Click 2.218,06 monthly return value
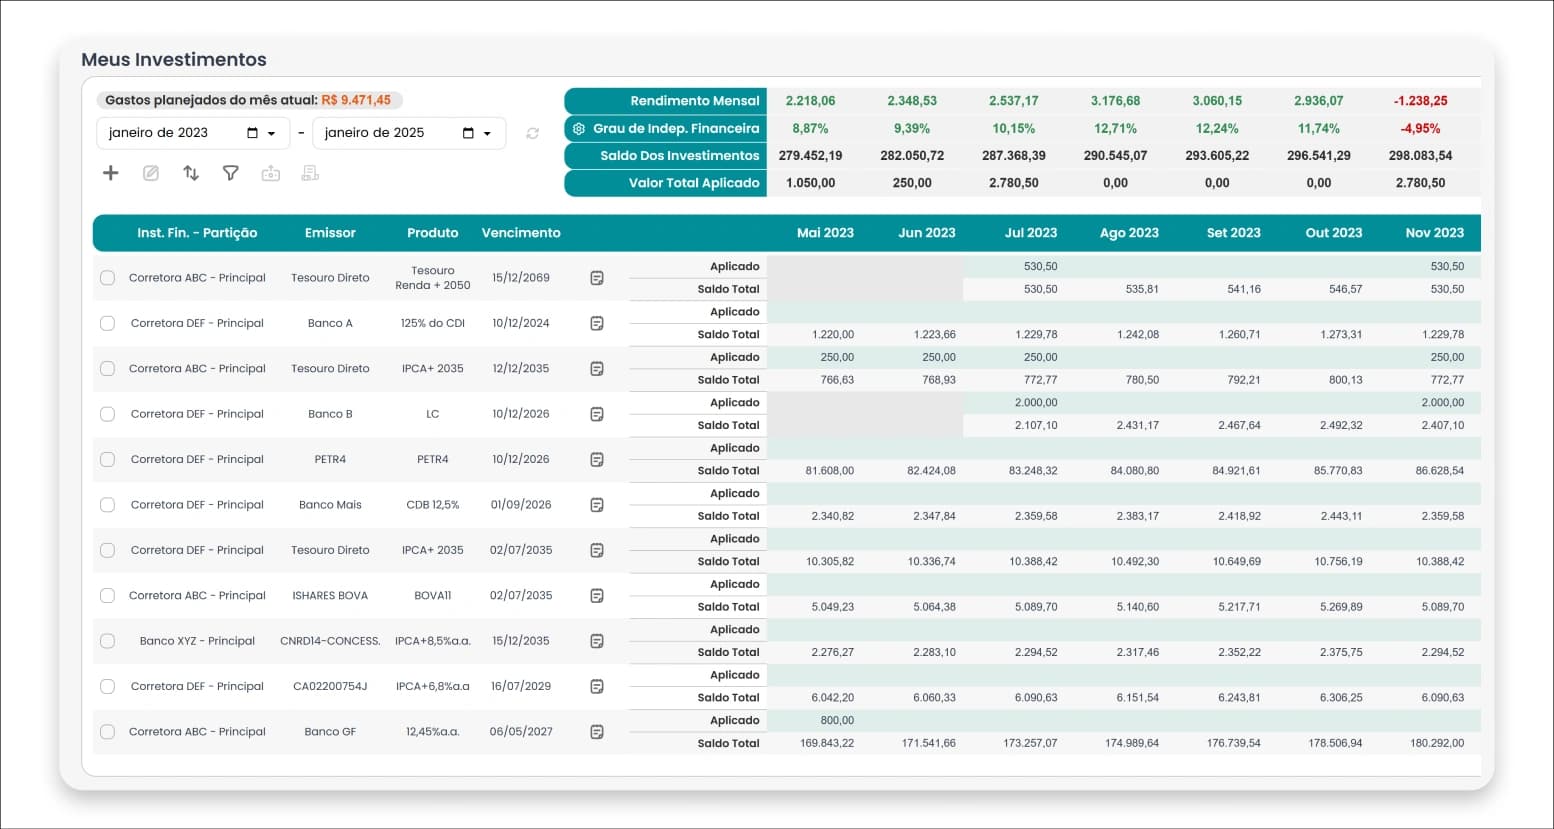The width and height of the screenshot is (1554, 829). (x=810, y=101)
